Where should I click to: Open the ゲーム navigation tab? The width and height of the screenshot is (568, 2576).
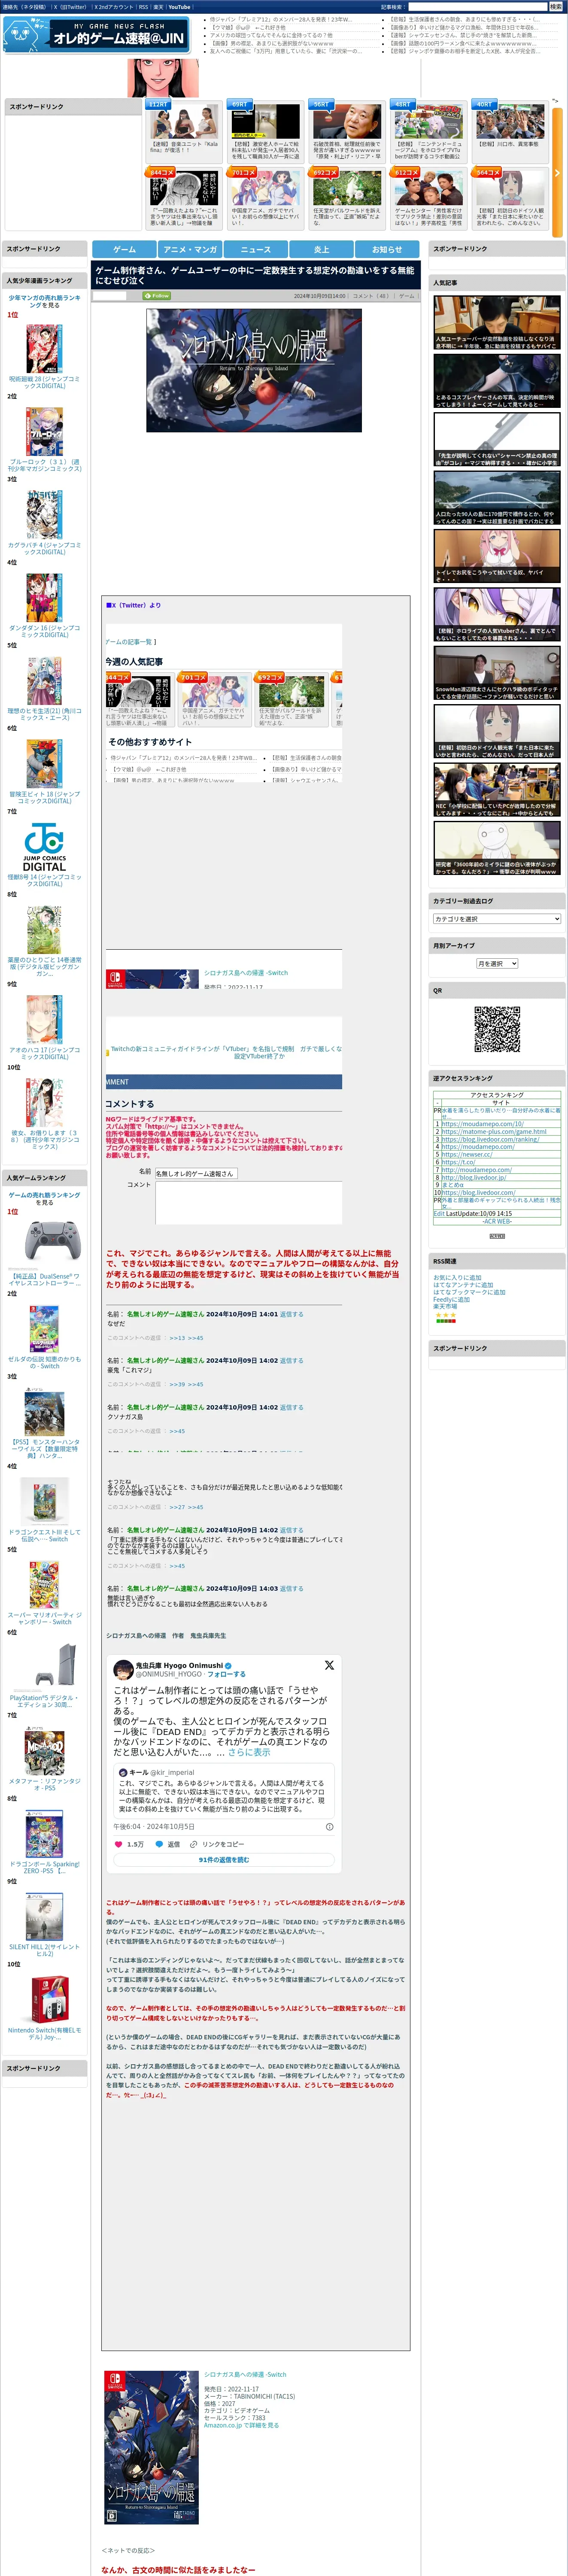124,249
